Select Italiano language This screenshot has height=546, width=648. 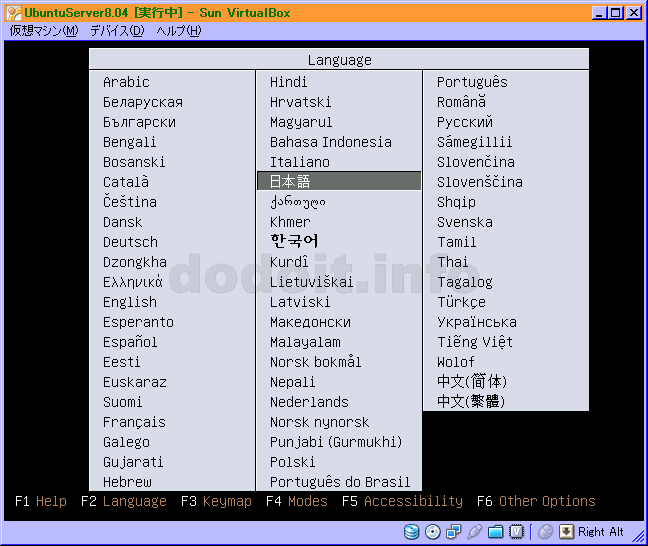point(300,162)
